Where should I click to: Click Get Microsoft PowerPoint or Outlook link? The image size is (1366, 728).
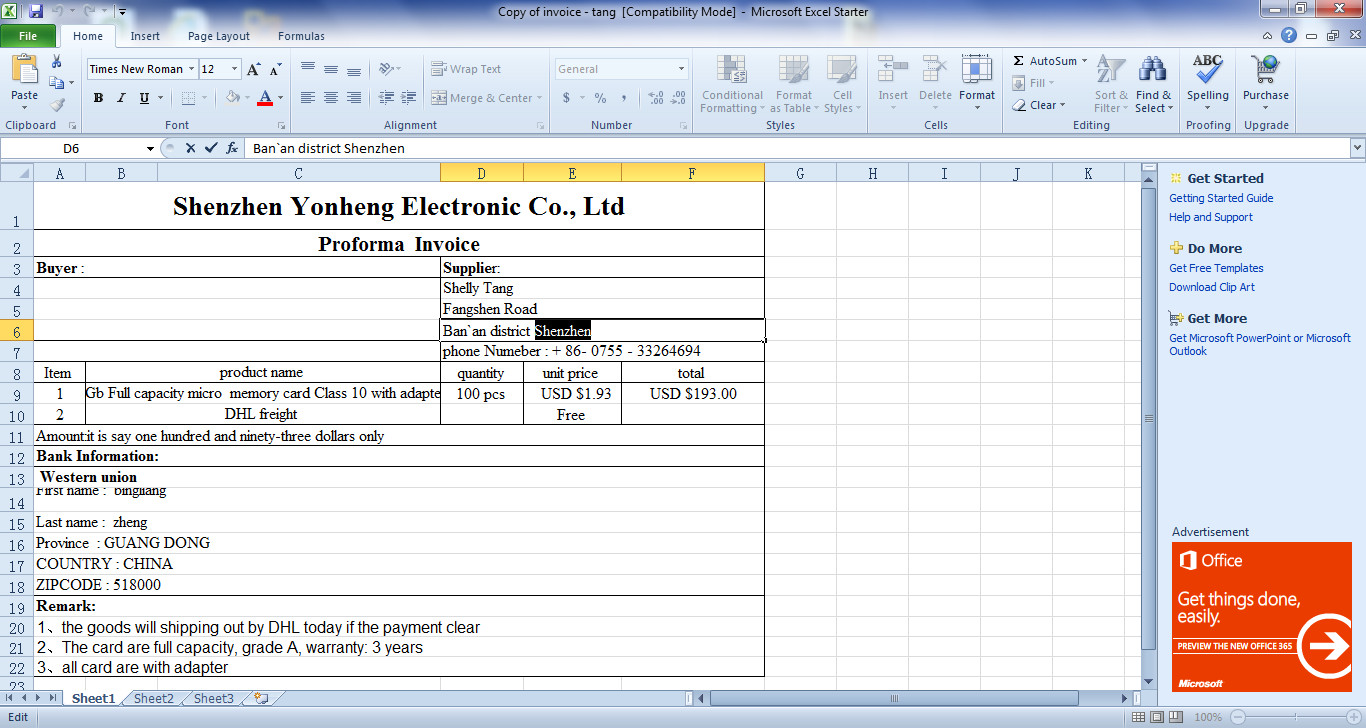(1260, 344)
